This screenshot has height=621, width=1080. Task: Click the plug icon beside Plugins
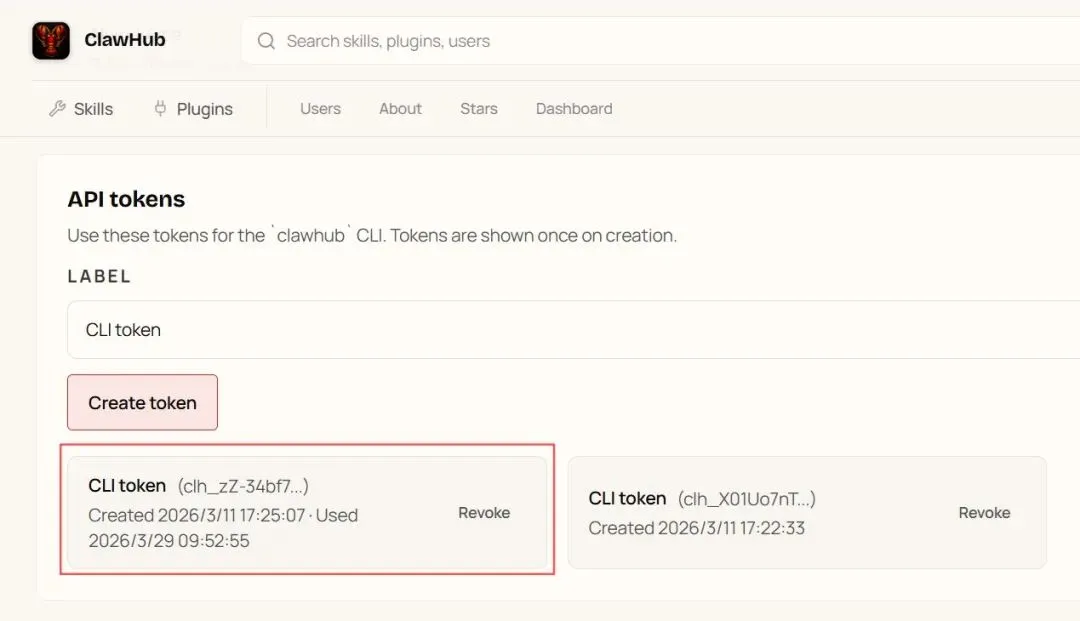(160, 108)
